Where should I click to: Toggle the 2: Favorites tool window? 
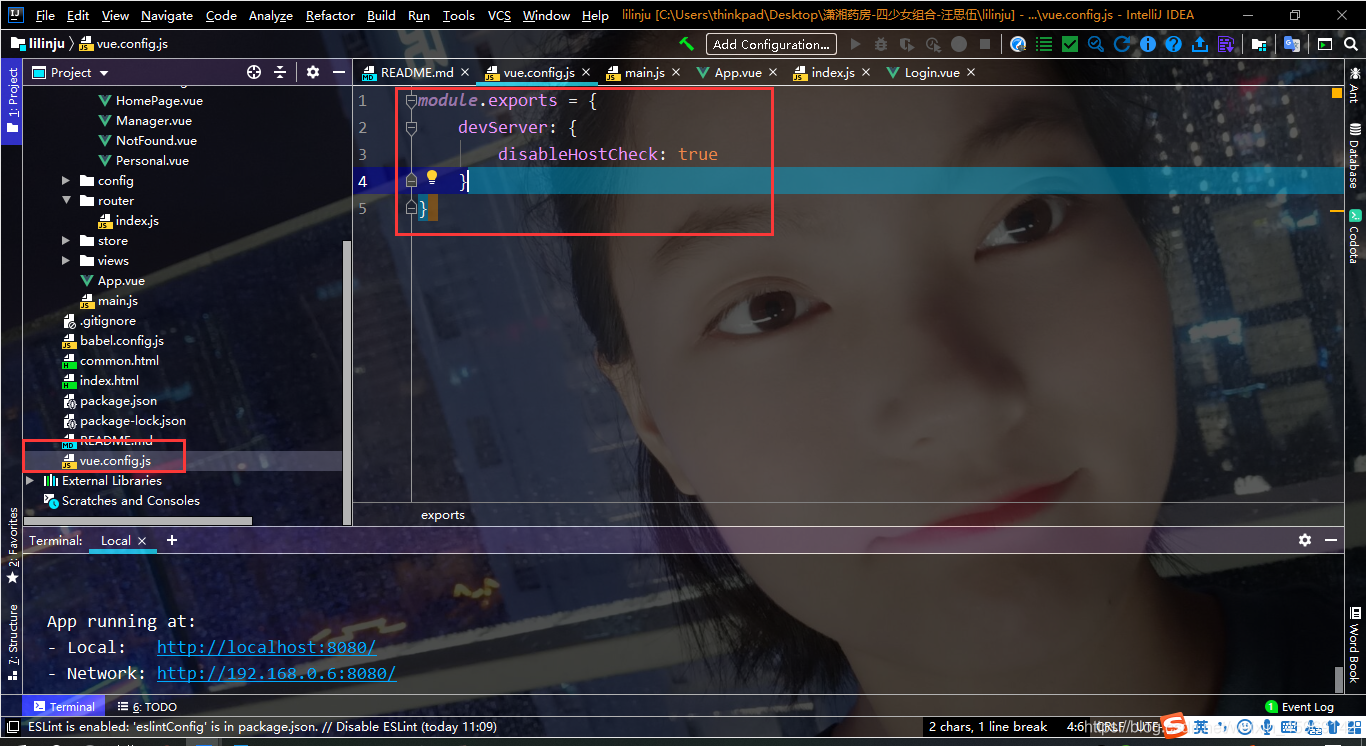click(x=12, y=546)
